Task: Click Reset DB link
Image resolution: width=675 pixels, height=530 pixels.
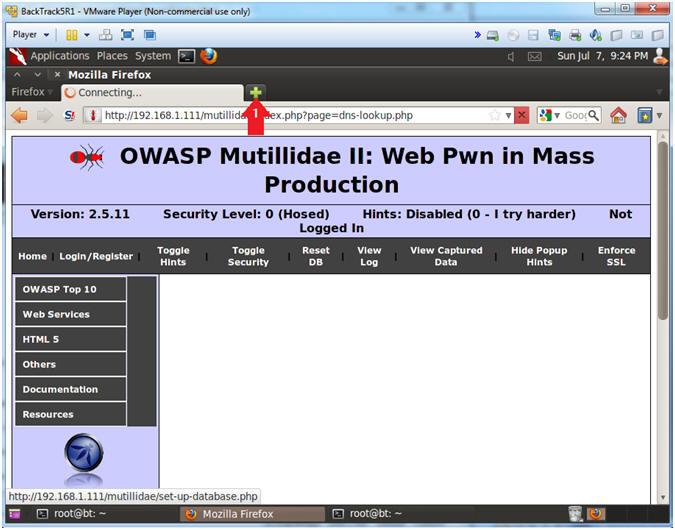Action: pos(316,256)
